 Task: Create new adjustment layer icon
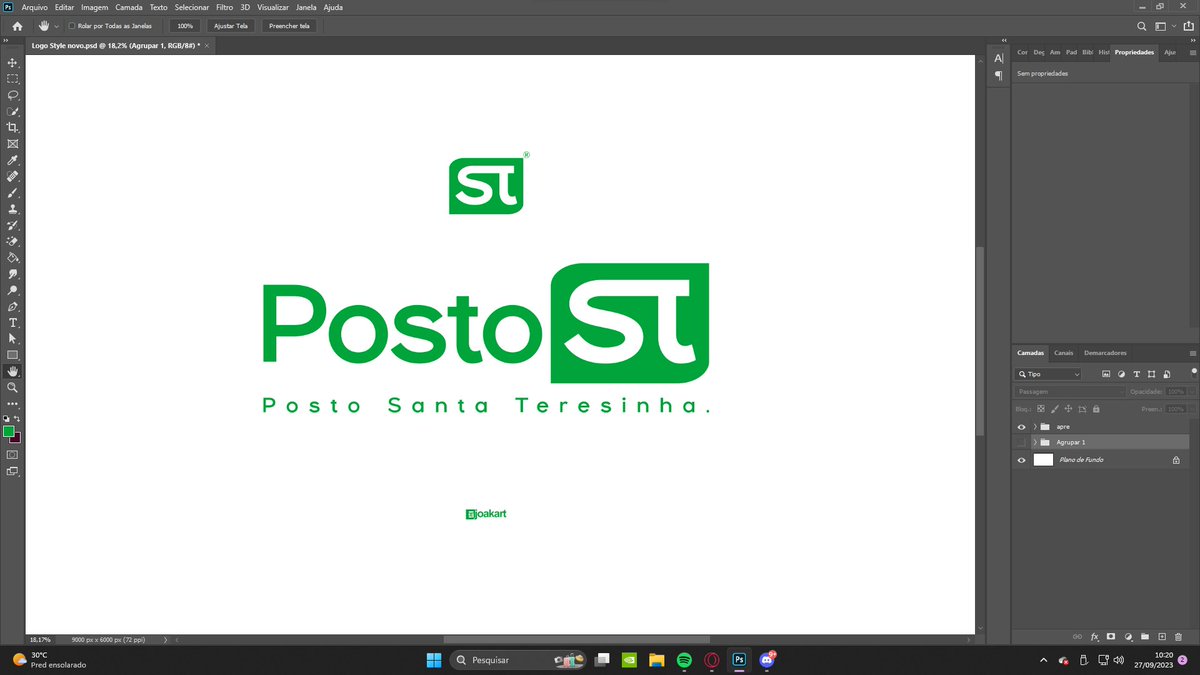(x=1128, y=636)
